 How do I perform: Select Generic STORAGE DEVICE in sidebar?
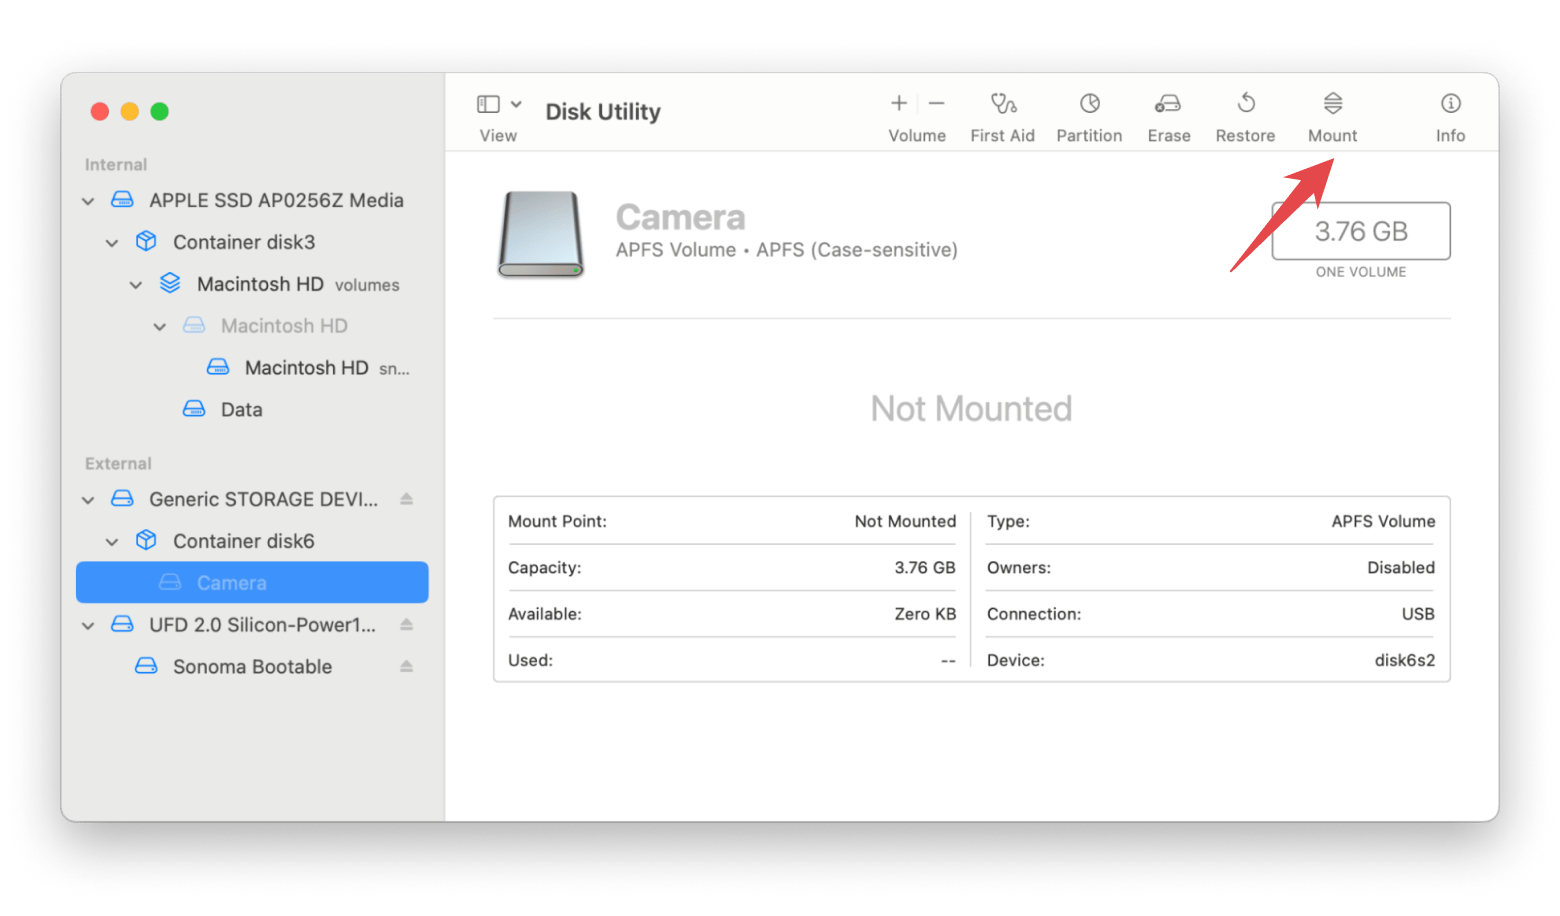point(264,499)
